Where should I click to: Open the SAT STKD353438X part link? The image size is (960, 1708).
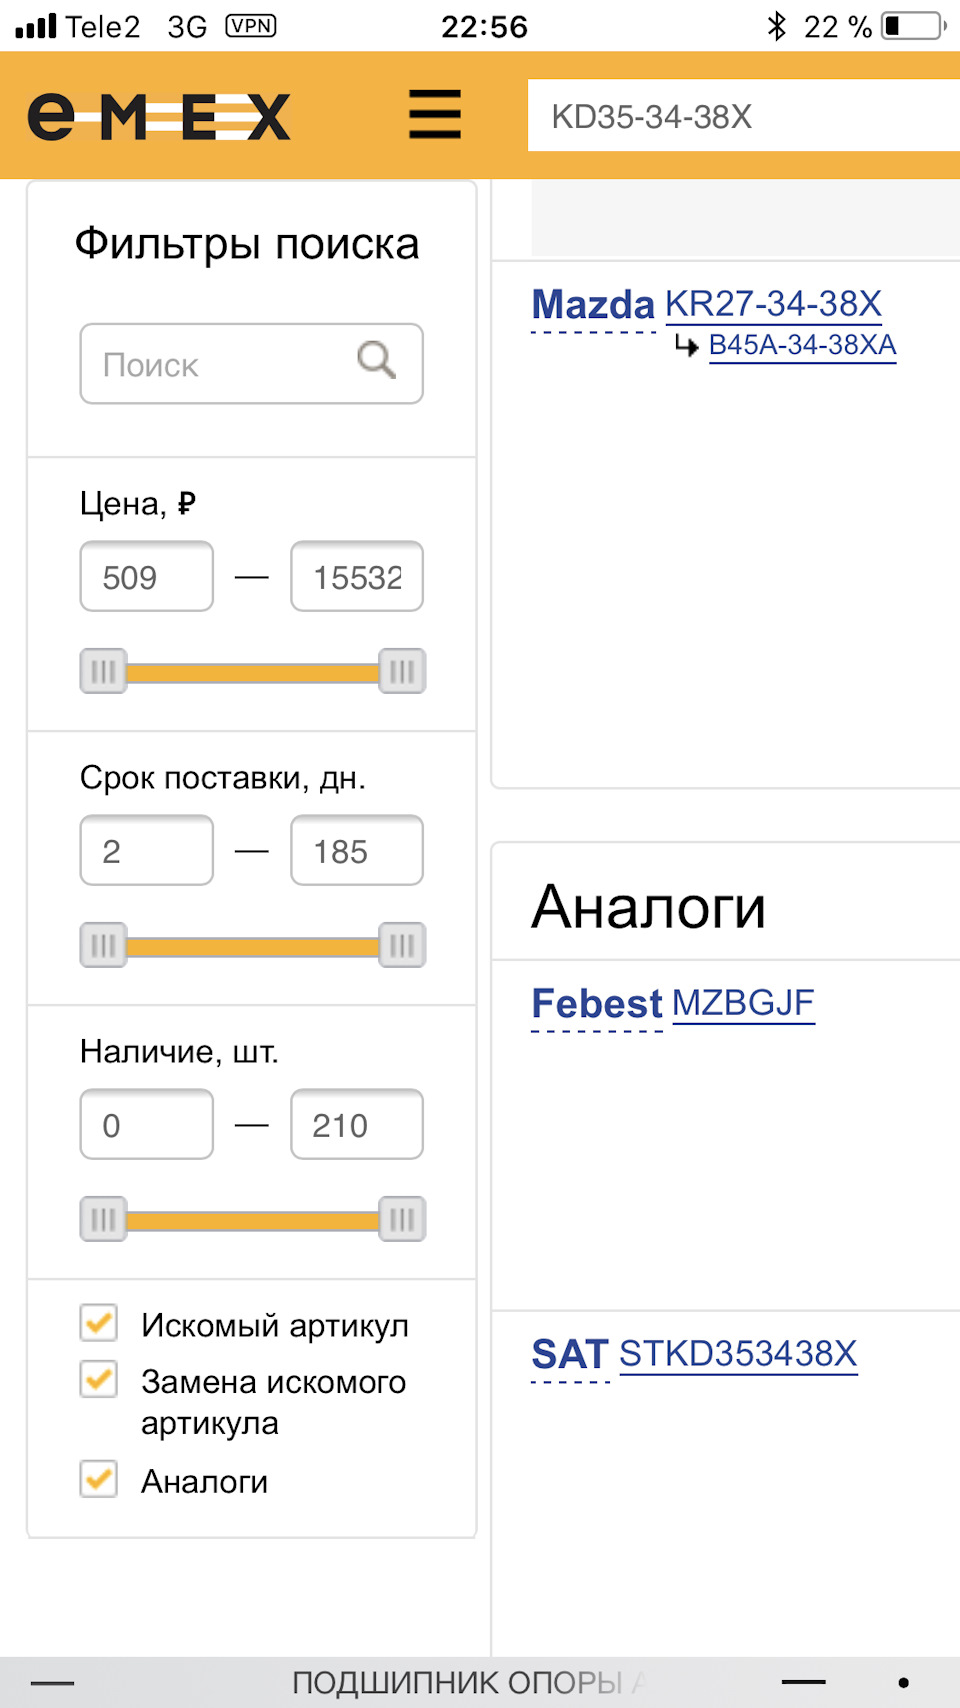738,1354
